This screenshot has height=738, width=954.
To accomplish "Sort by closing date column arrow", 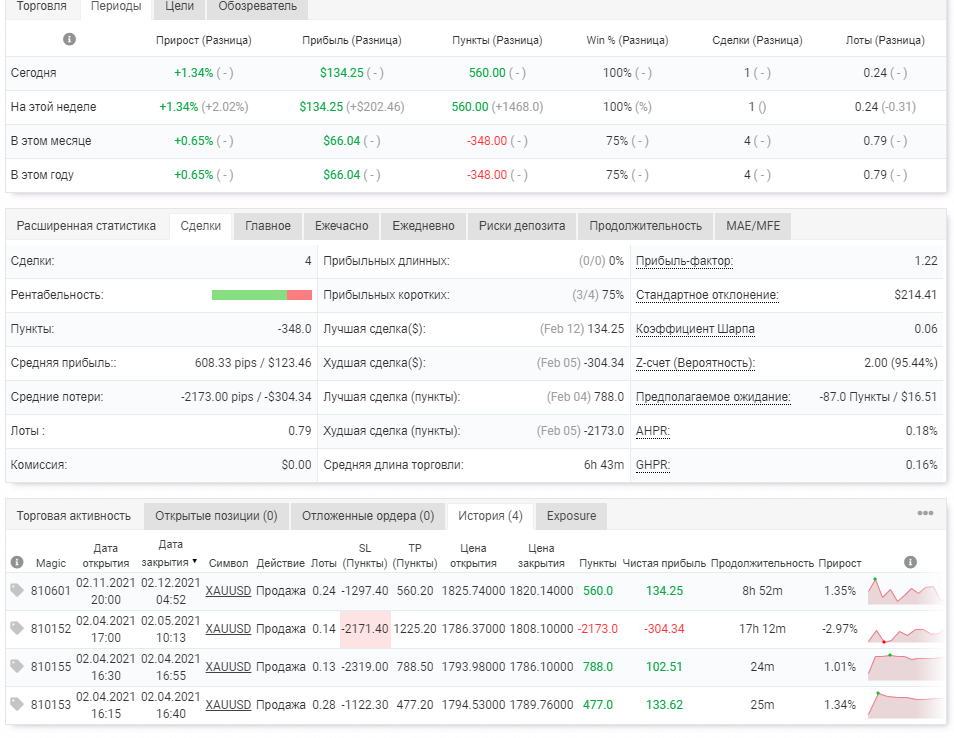I will 195,562.
